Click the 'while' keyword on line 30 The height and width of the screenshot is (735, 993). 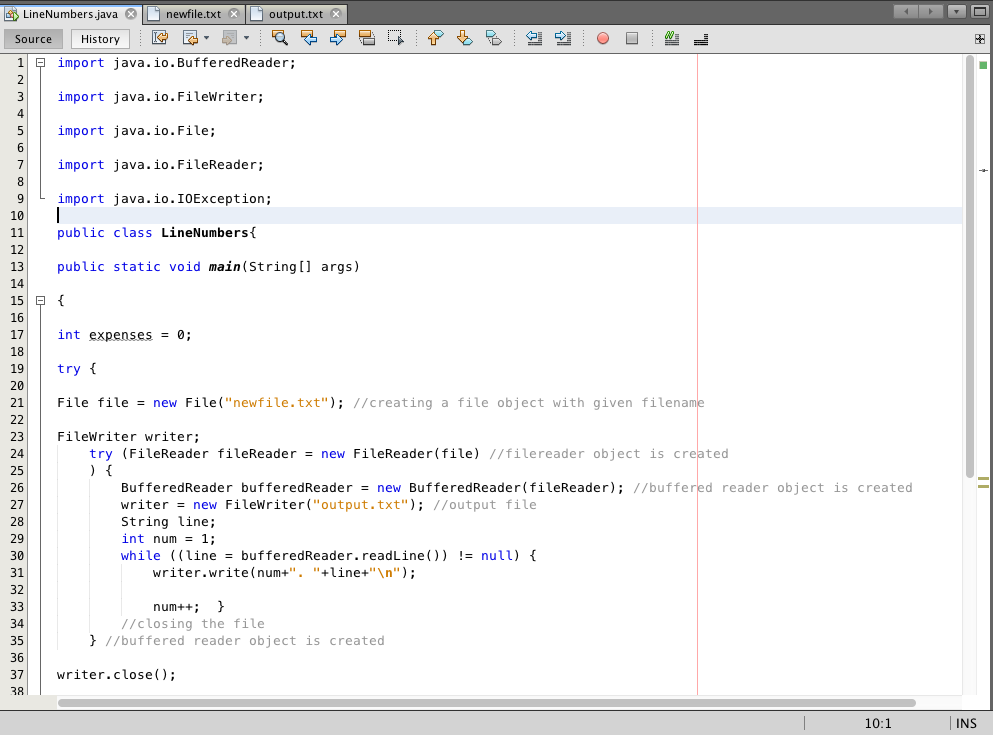[141, 556]
